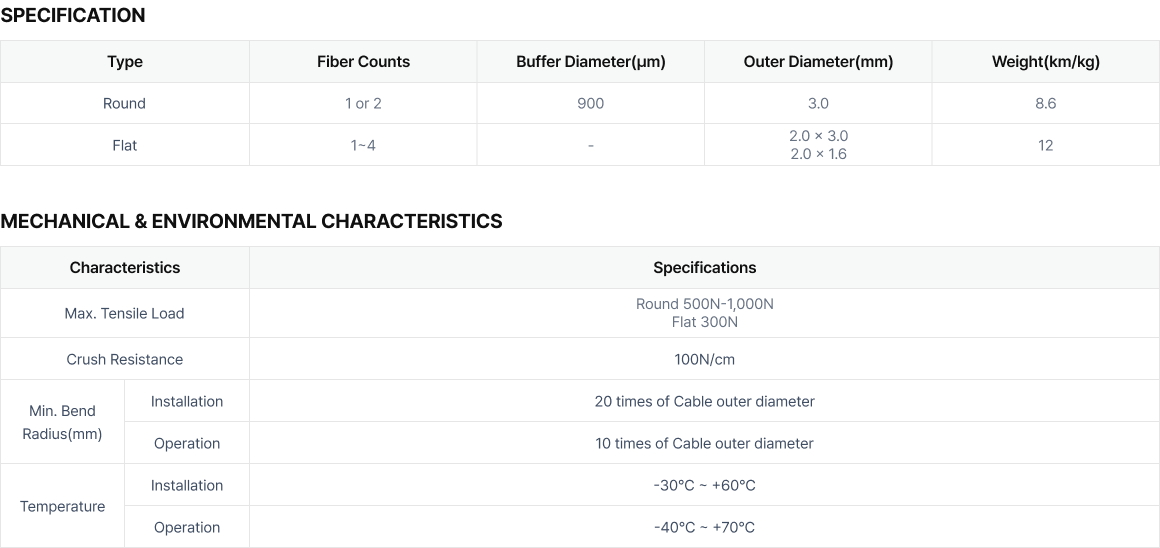Select the Buffer Diameter(μm) header cell

coord(590,62)
